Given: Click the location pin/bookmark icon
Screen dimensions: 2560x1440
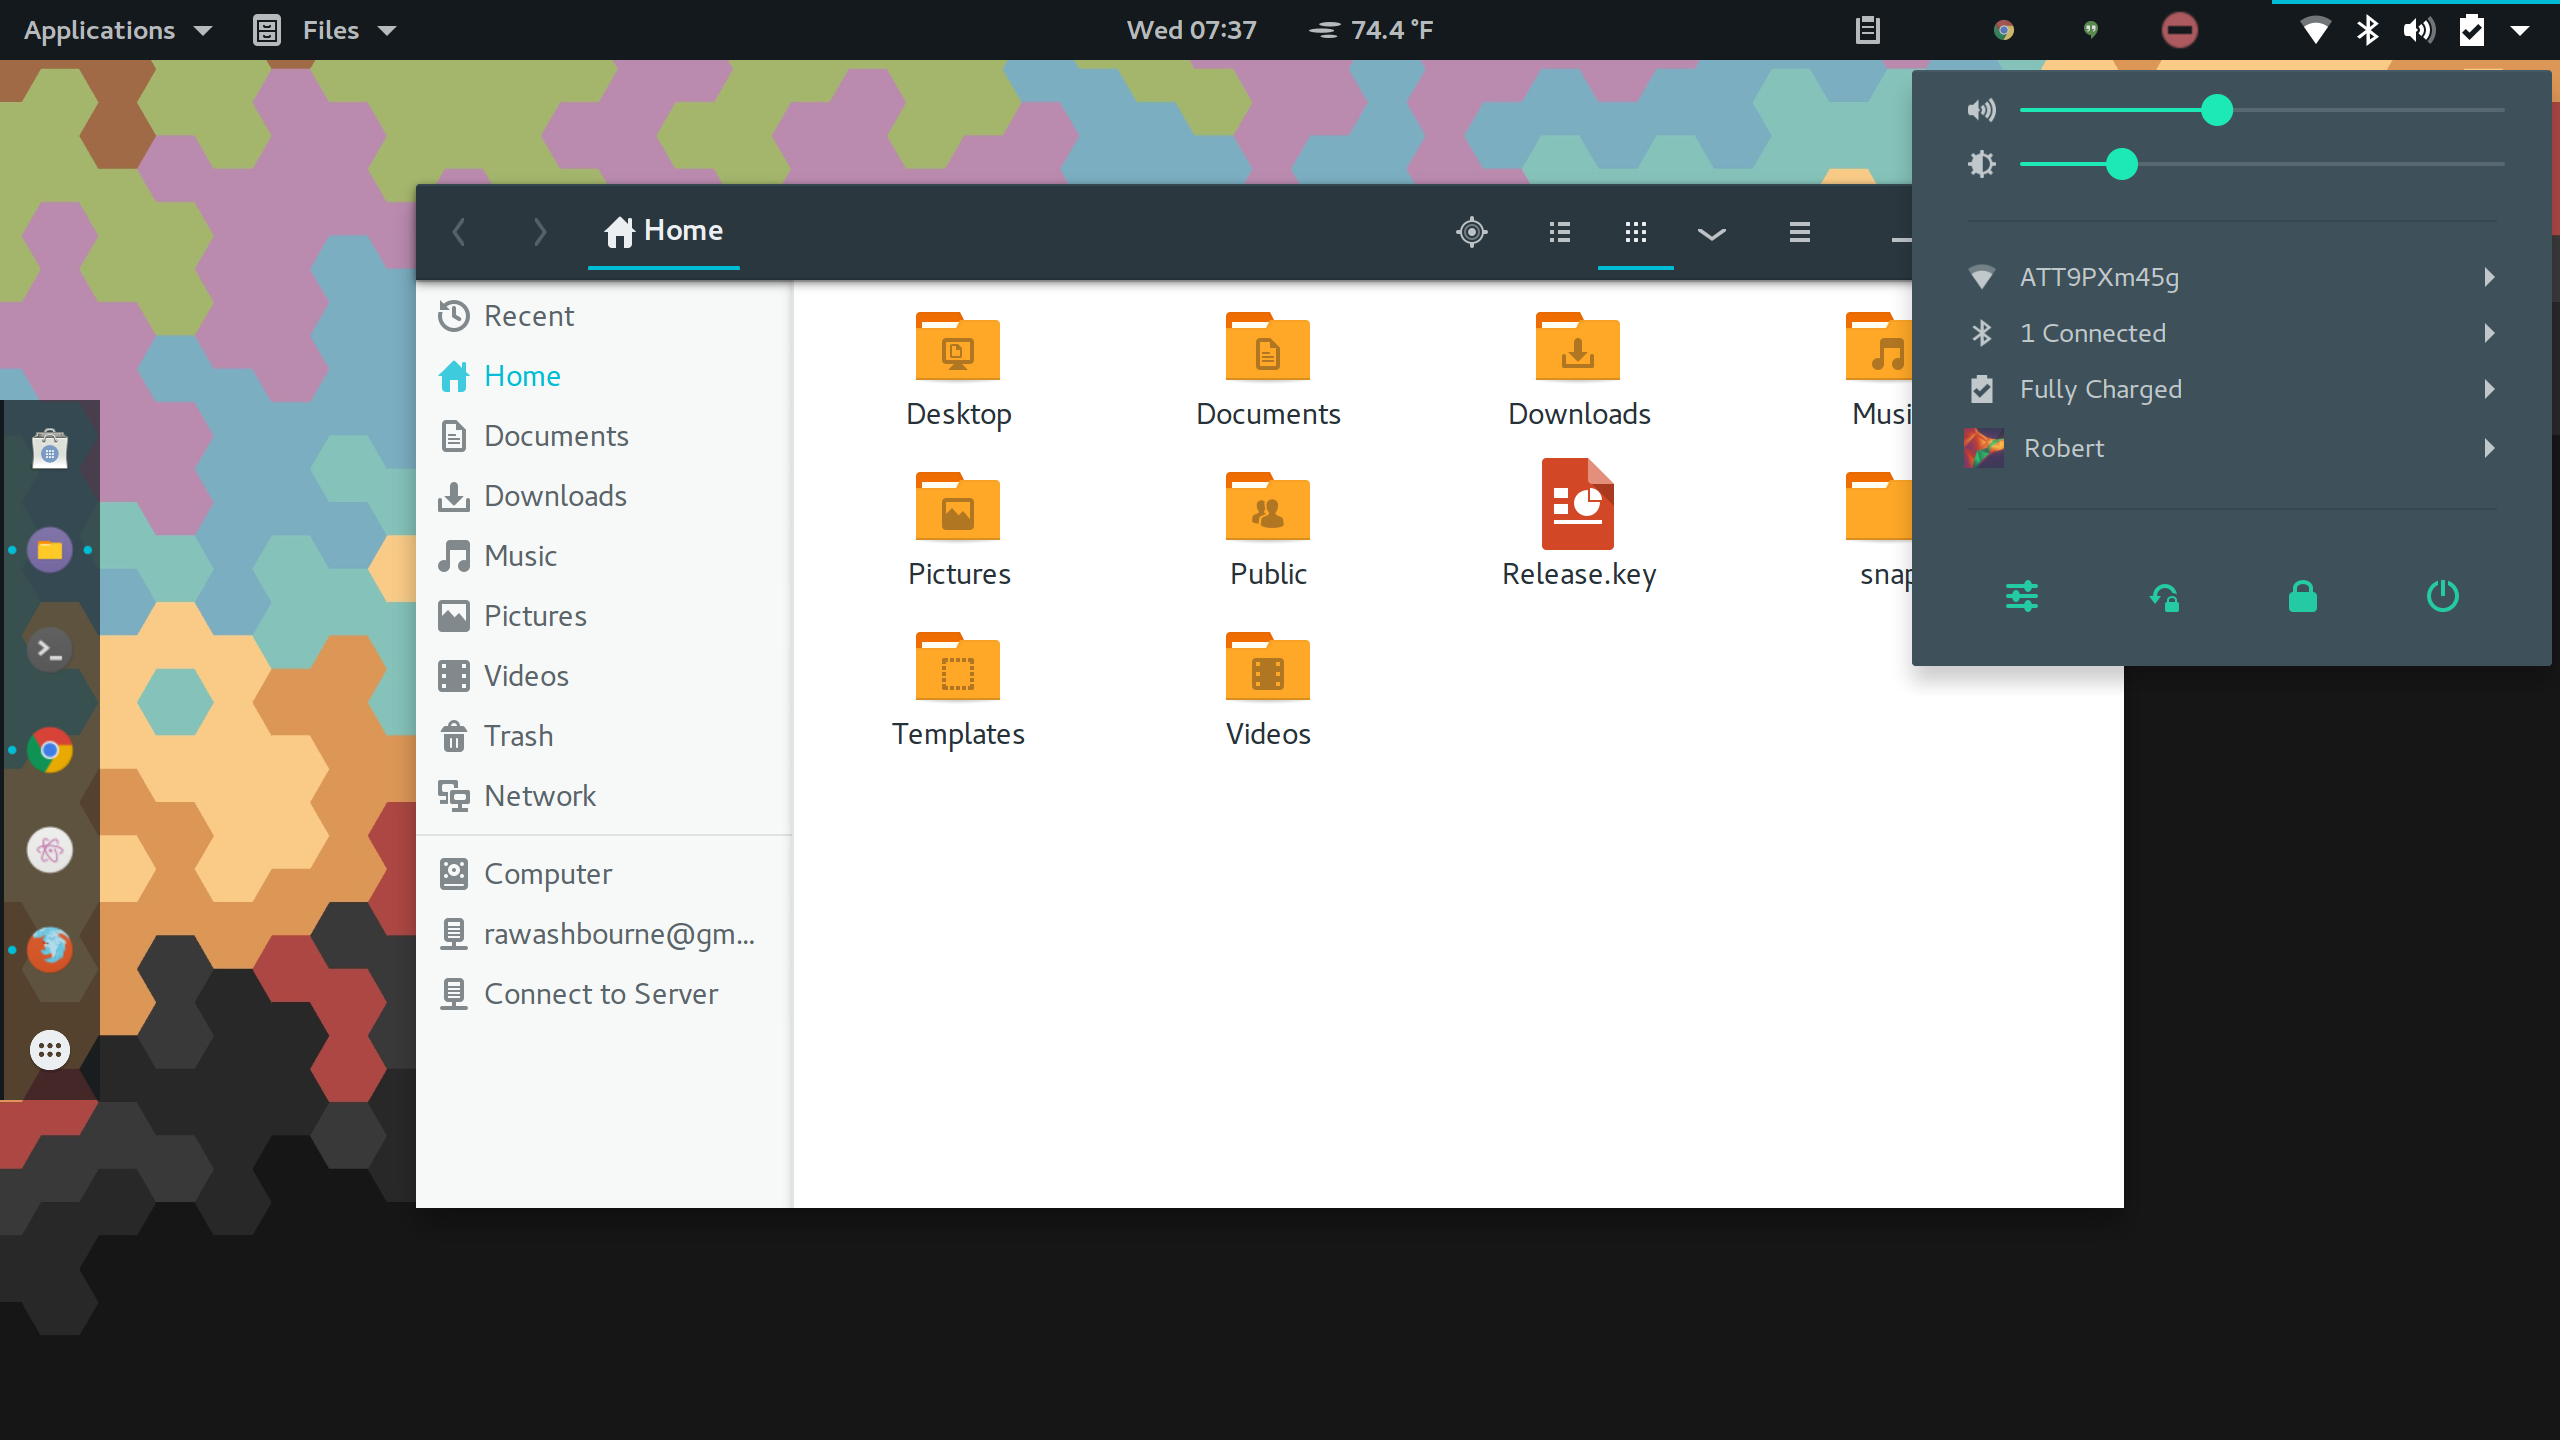Looking at the screenshot, I should [1472, 230].
